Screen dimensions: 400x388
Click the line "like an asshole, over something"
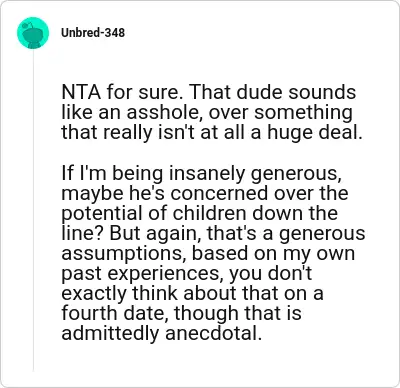click(207, 112)
